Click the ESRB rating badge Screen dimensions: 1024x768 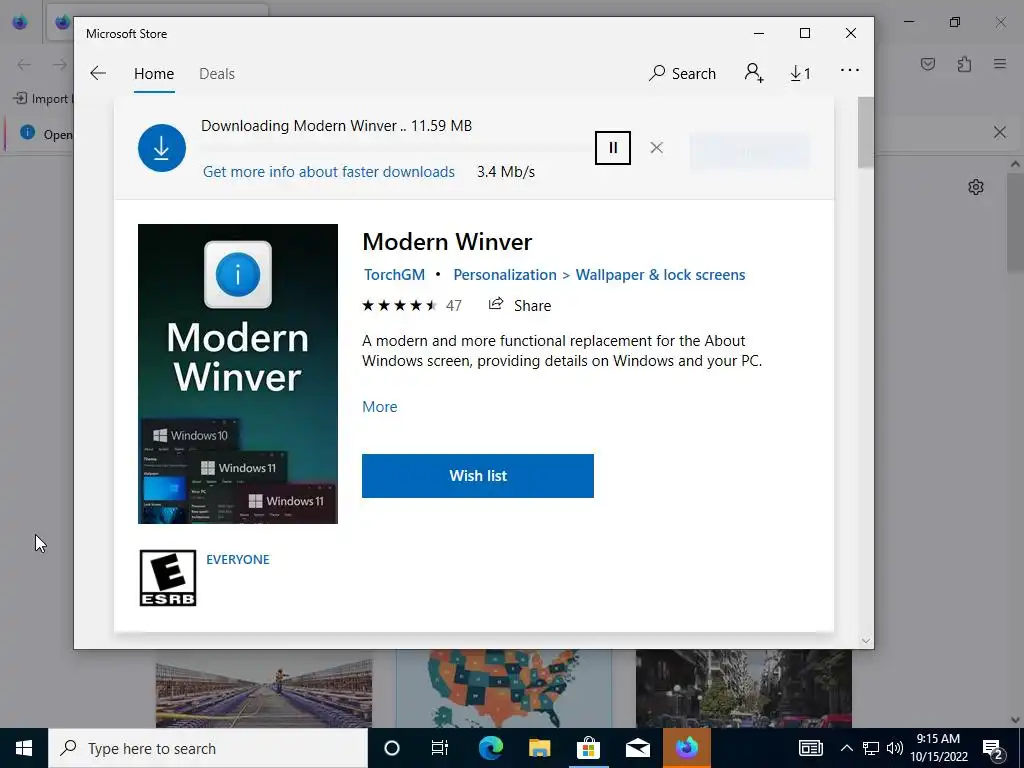(x=168, y=578)
